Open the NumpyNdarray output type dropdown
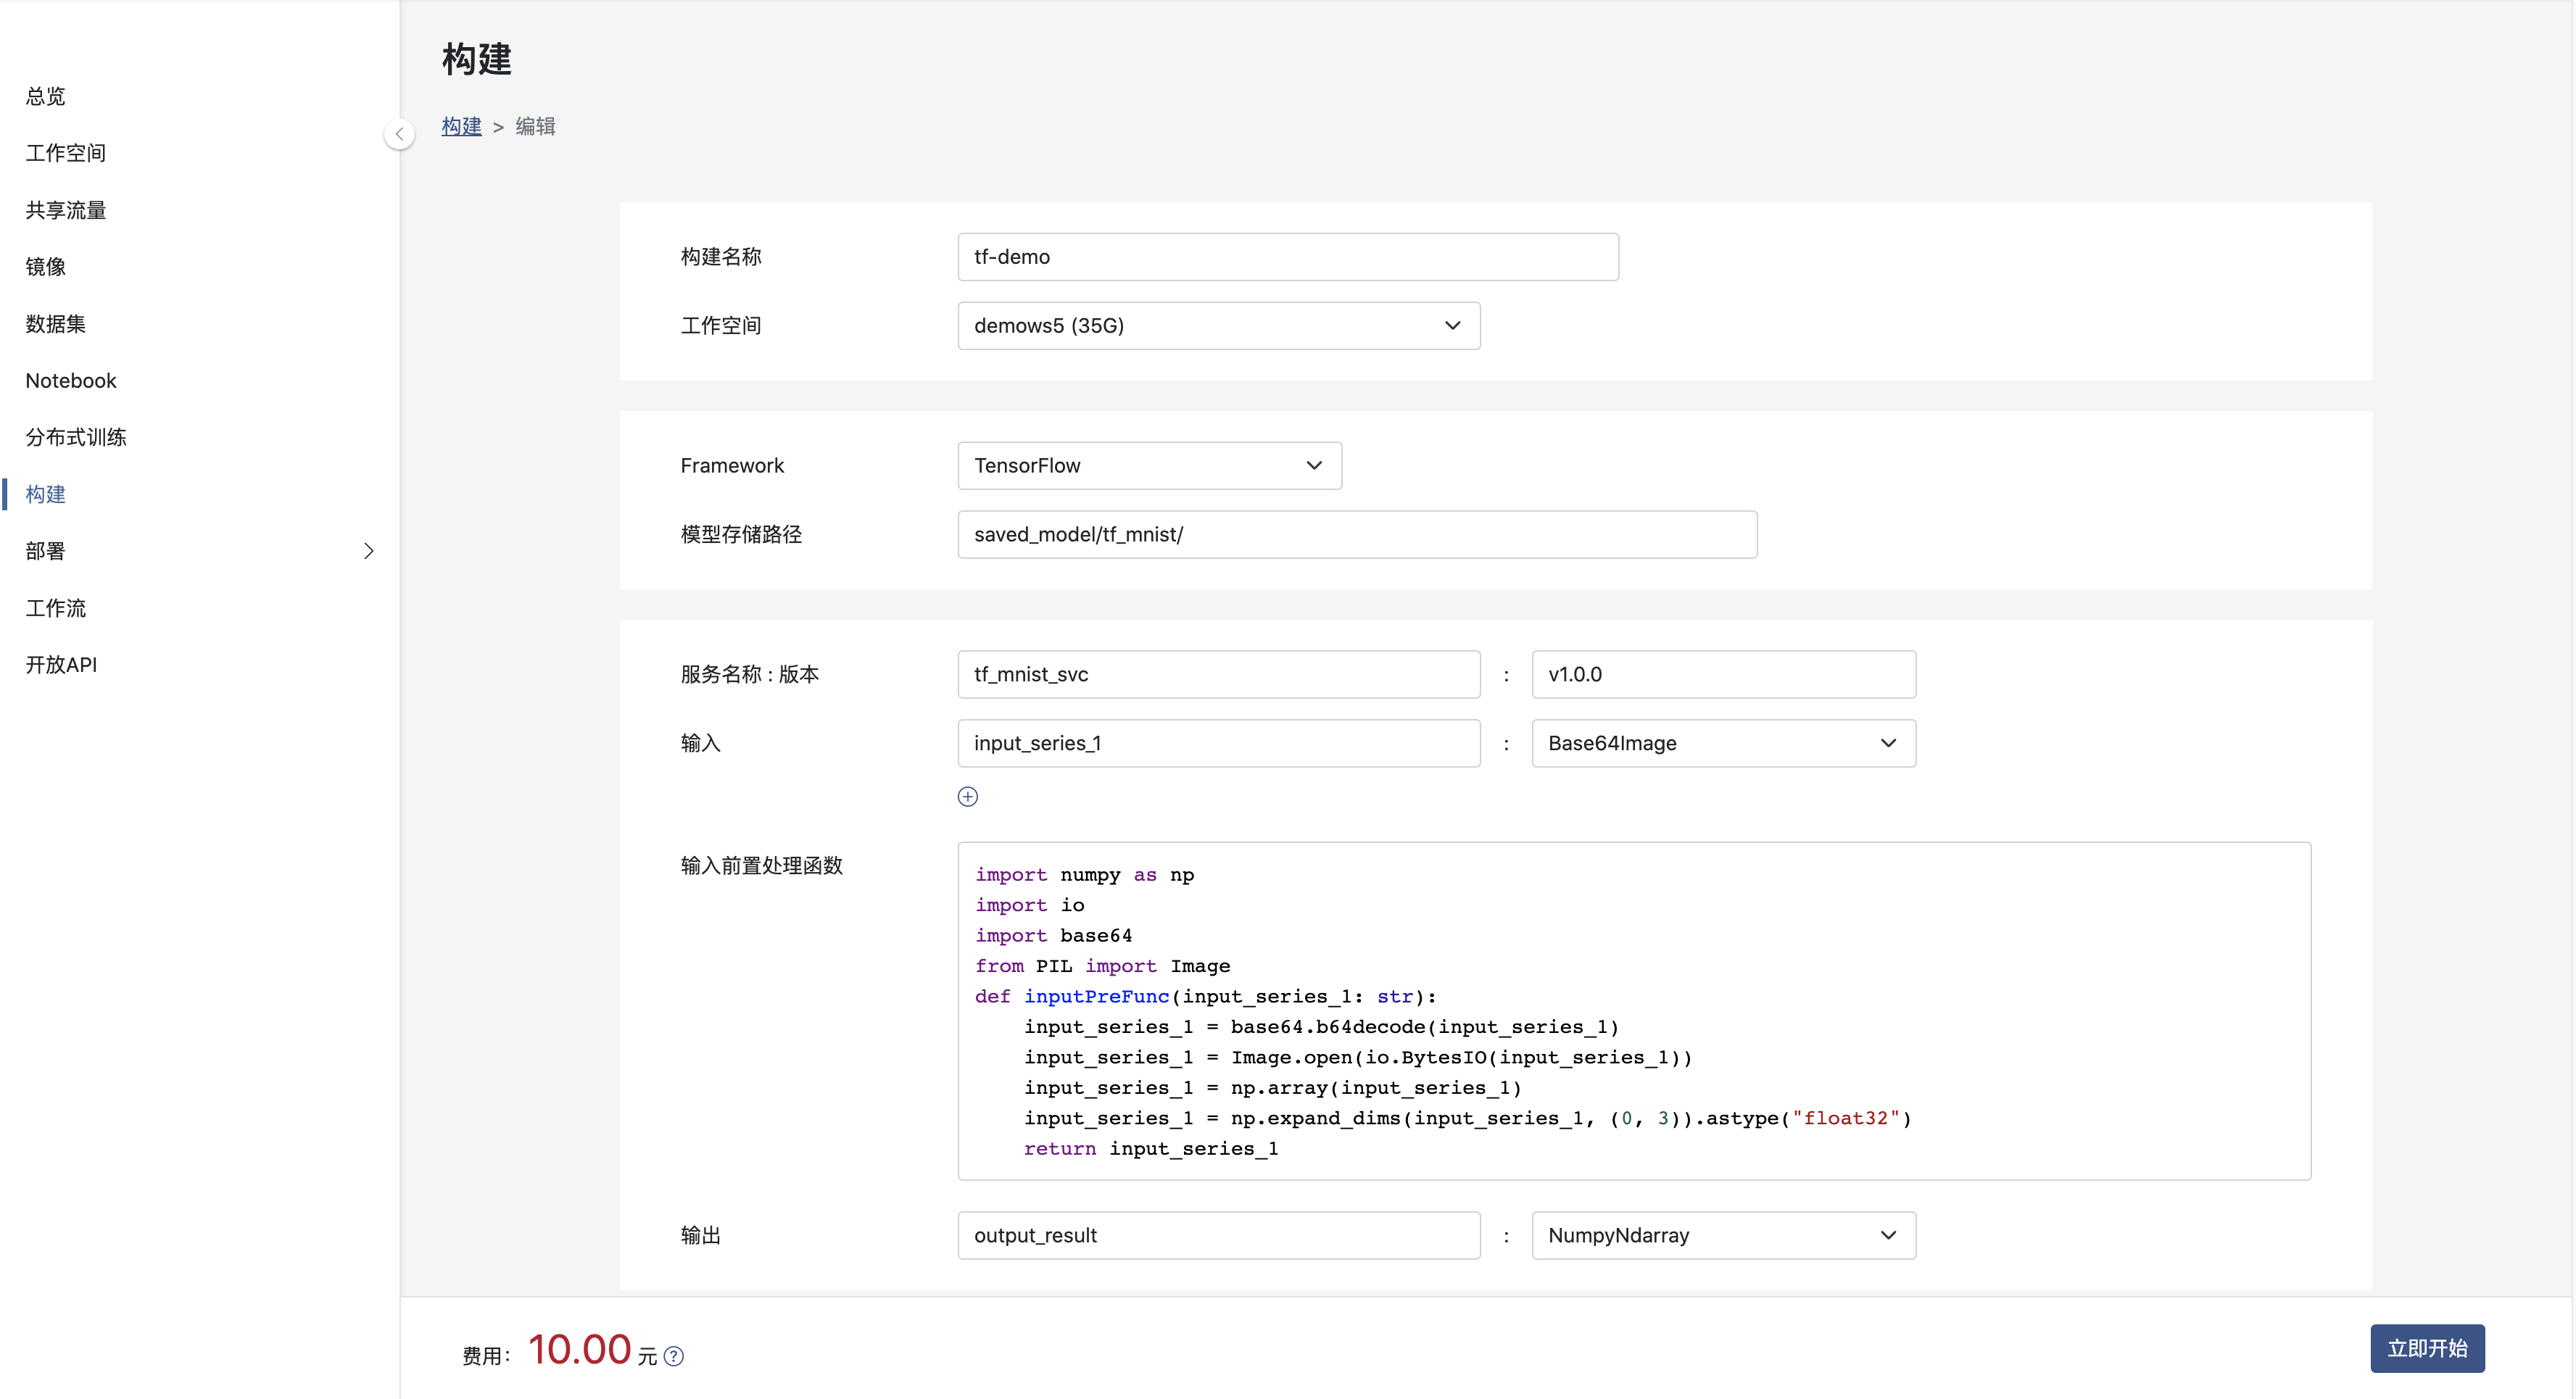Screen dimensions: 2576x1399 tap(1722, 1235)
